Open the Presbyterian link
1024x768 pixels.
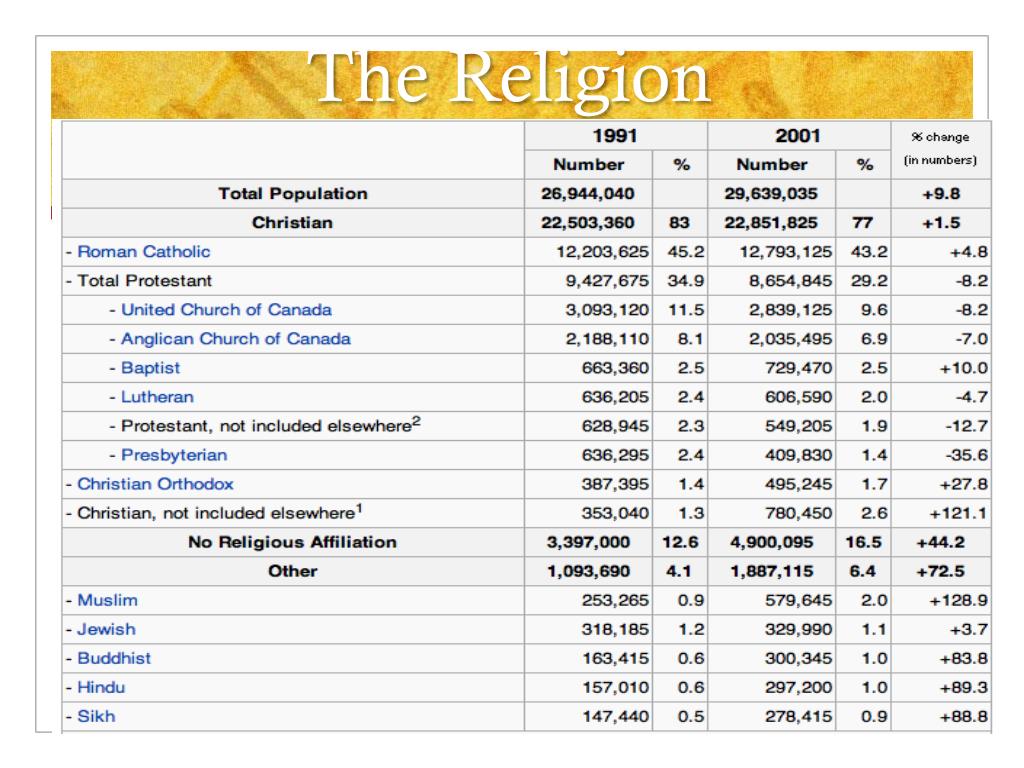click(174, 455)
